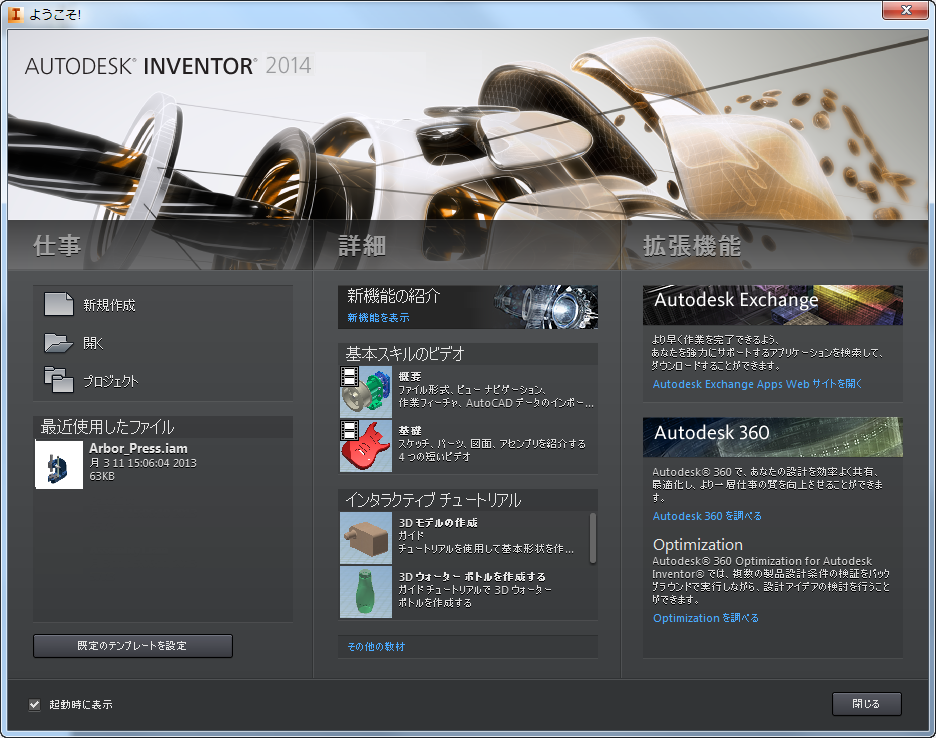Open the 3D モデルの作成 tutorial thumbnail
Image resolution: width=936 pixels, height=738 pixels.
click(365, 538)
